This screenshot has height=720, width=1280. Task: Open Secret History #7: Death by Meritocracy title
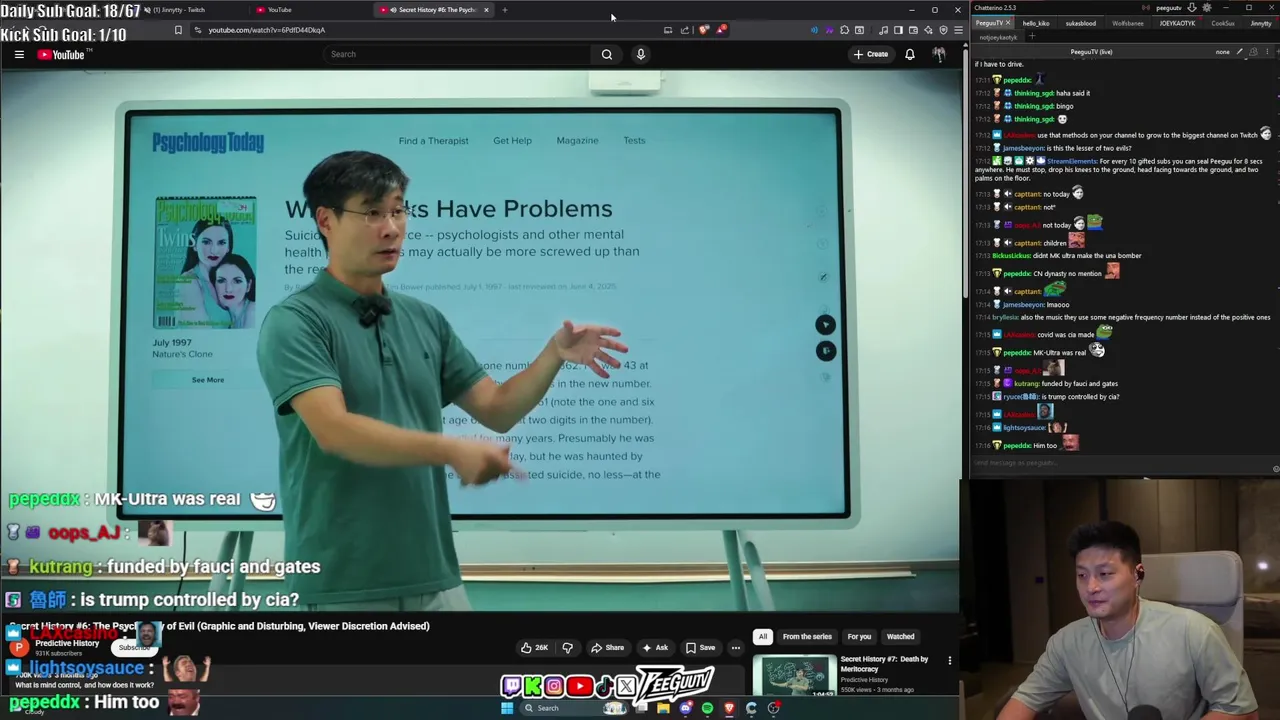[x=884, y=664]
